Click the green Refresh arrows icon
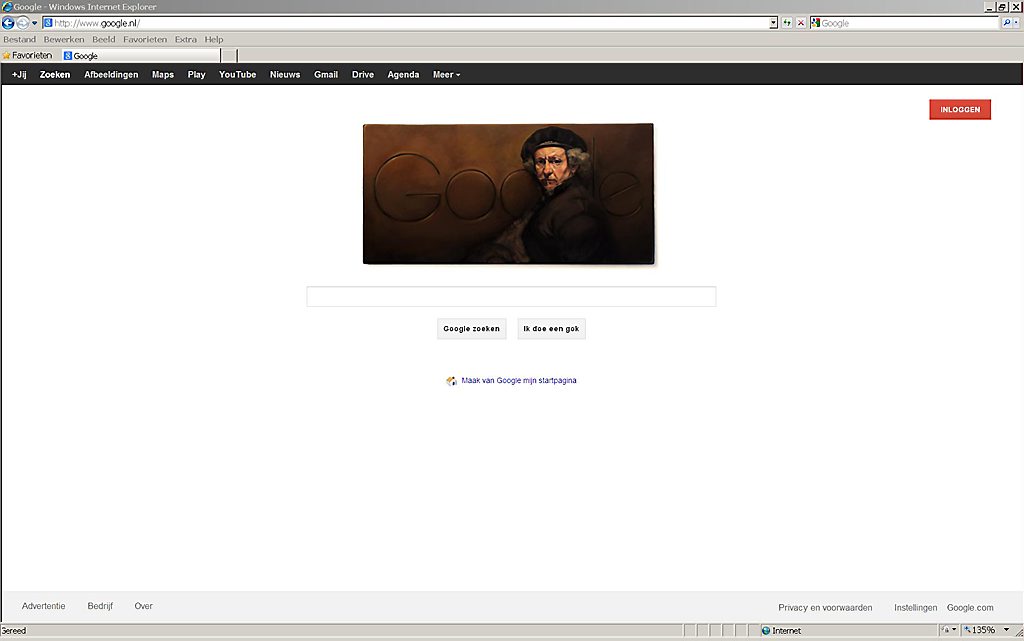 tap(787, 23)
